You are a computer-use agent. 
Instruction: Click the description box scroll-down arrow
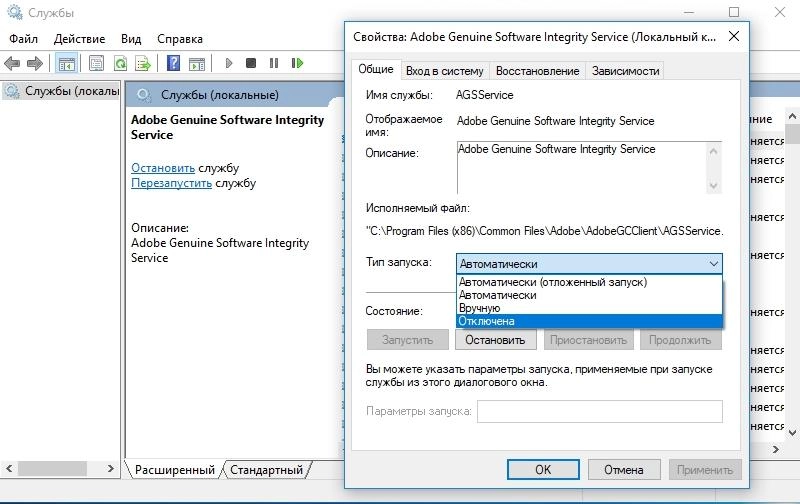click(713, 186)
